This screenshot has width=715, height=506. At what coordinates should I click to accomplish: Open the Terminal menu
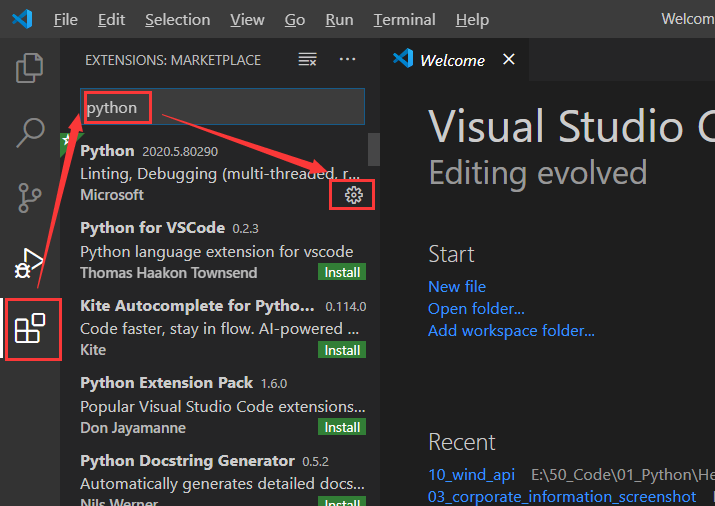point(404,20)
